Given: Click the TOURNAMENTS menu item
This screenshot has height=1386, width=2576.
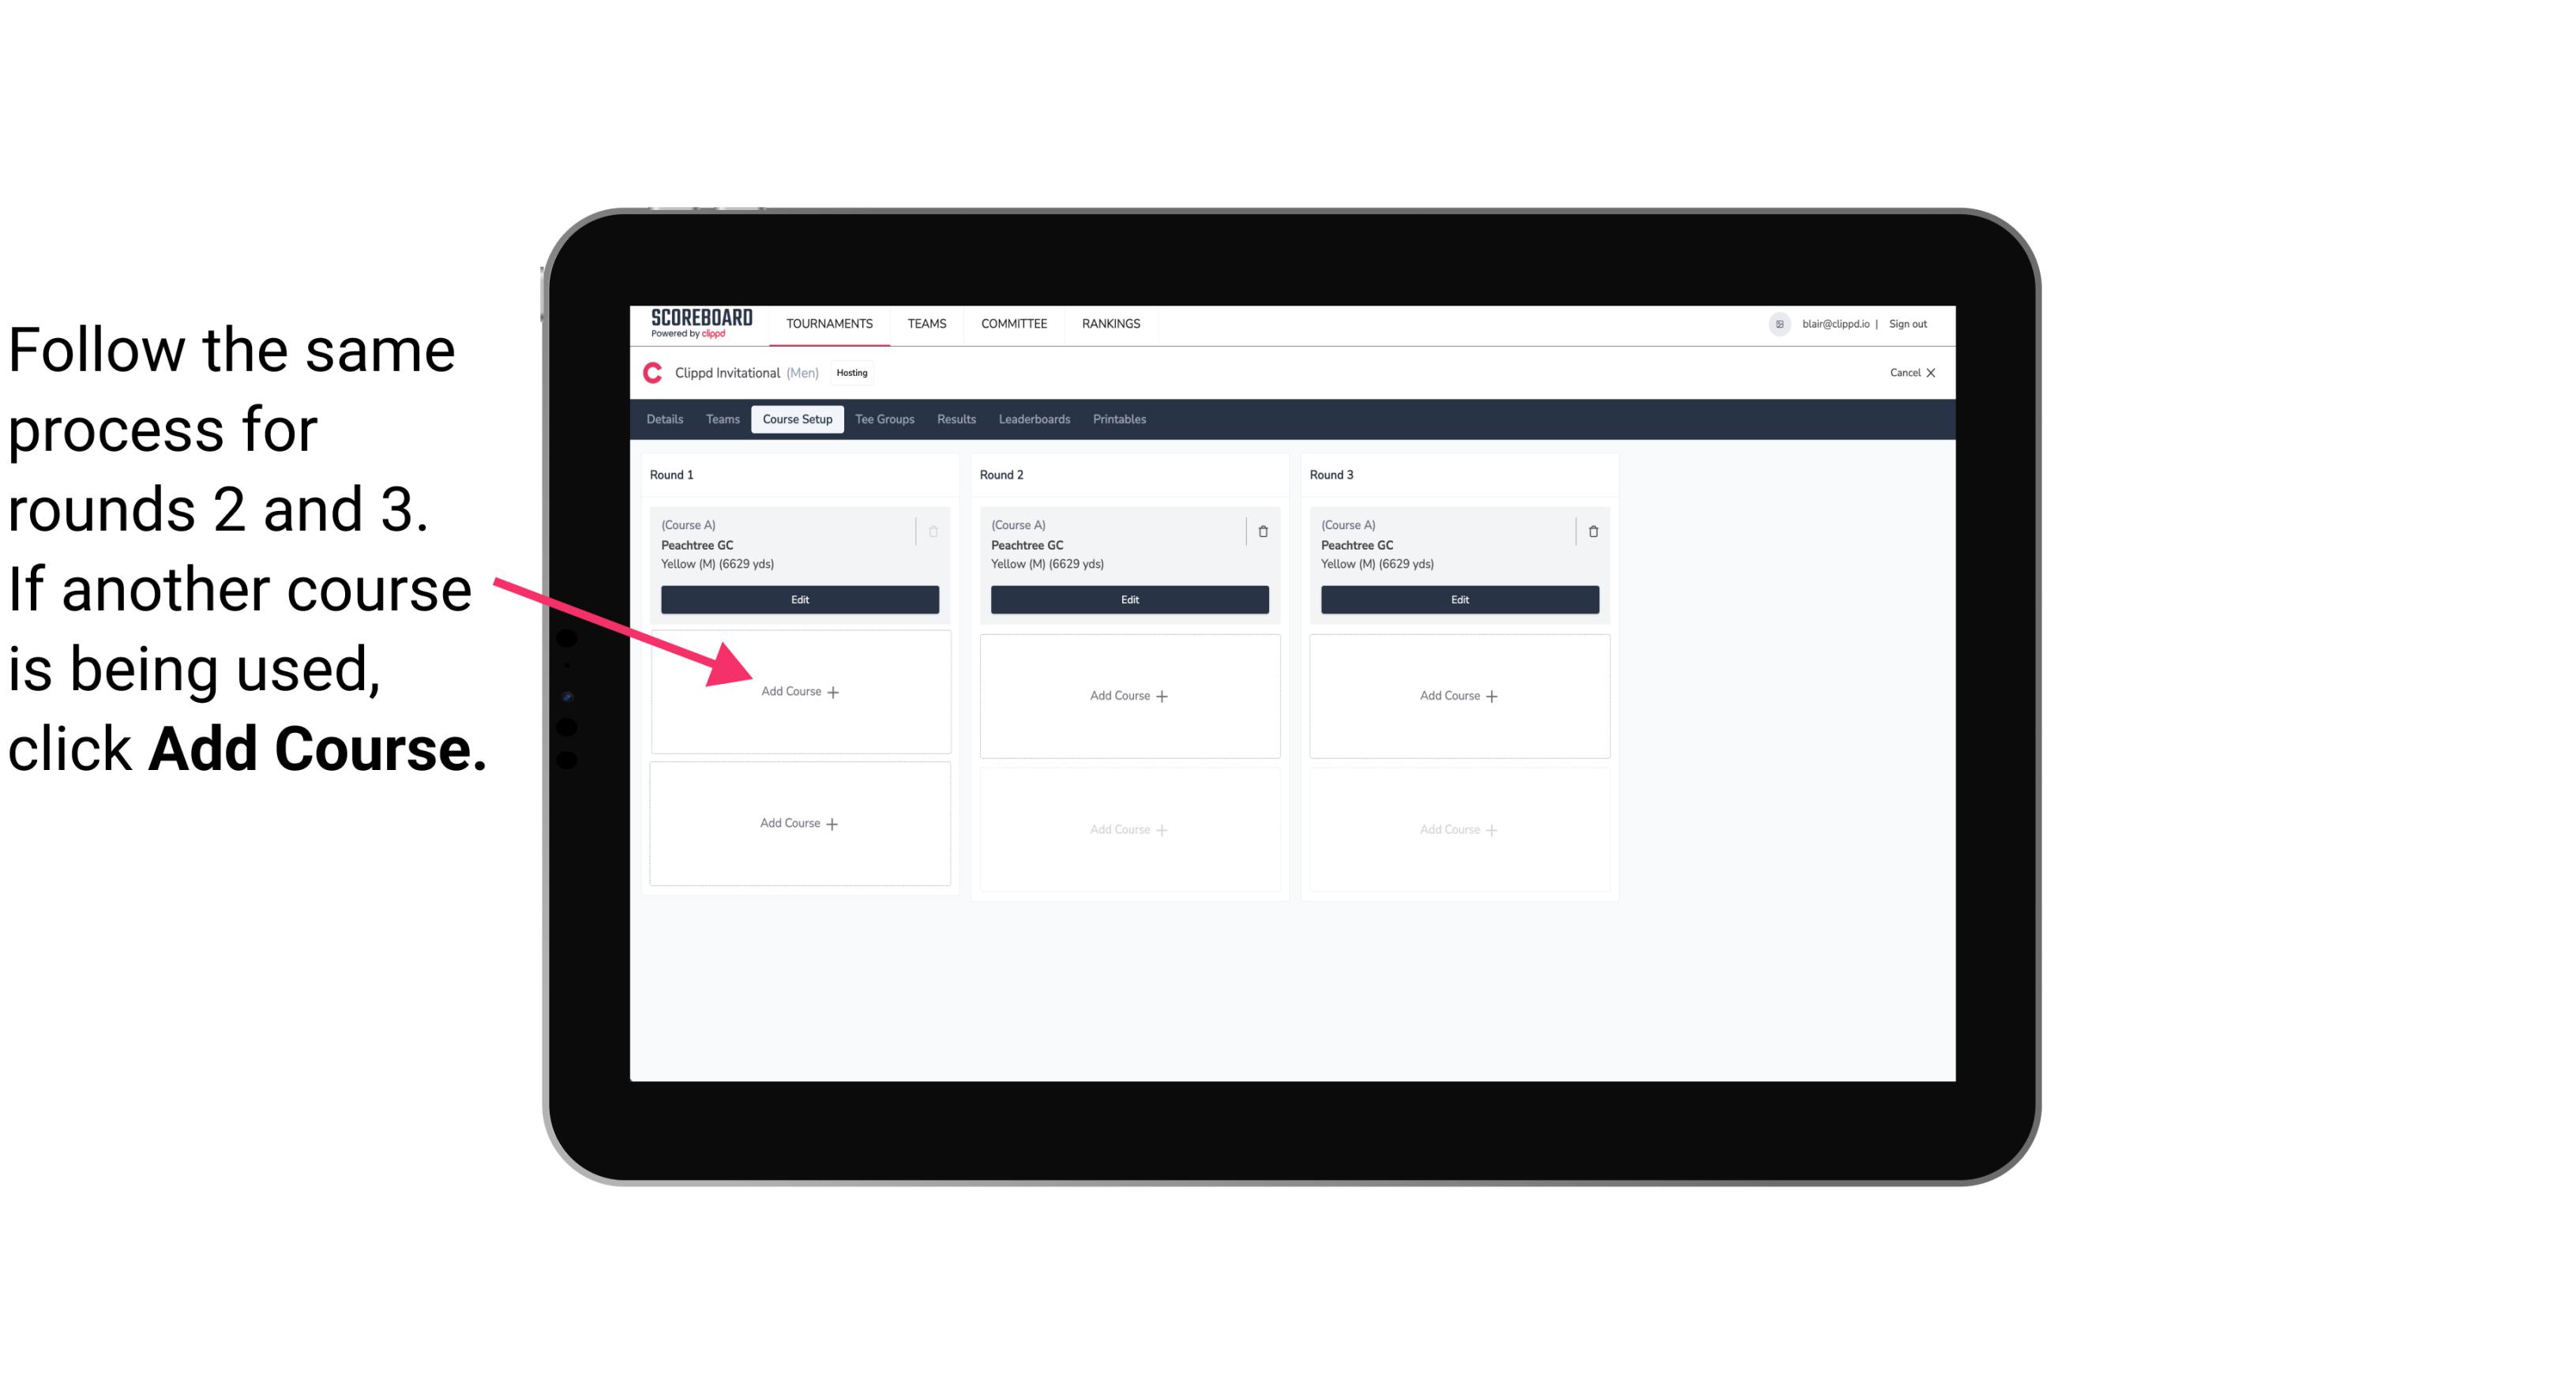Looking at the screenshot, I should pyautogui.click(x=829, y=322).
